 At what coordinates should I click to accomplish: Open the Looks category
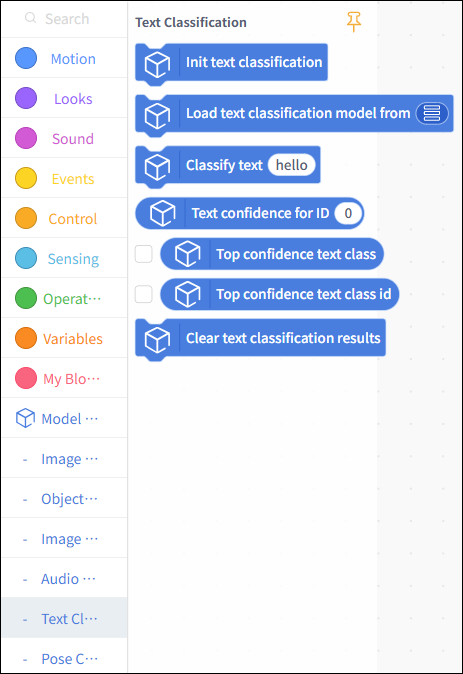[x=64, y=98]
